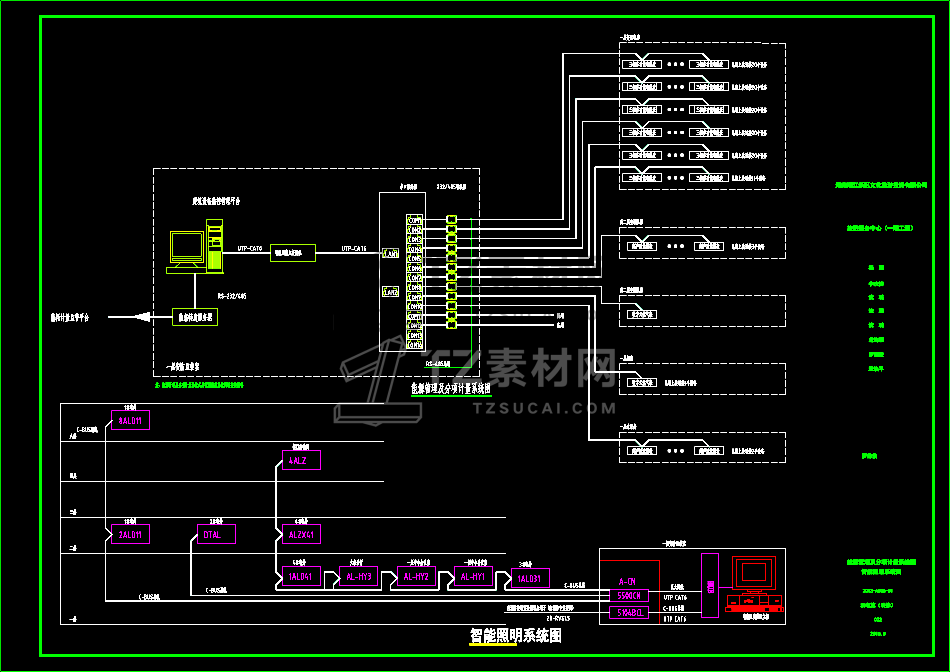Screen dimensions: 950x672
Task: Select the 1AL041 panel box
Action: point(301,576)
